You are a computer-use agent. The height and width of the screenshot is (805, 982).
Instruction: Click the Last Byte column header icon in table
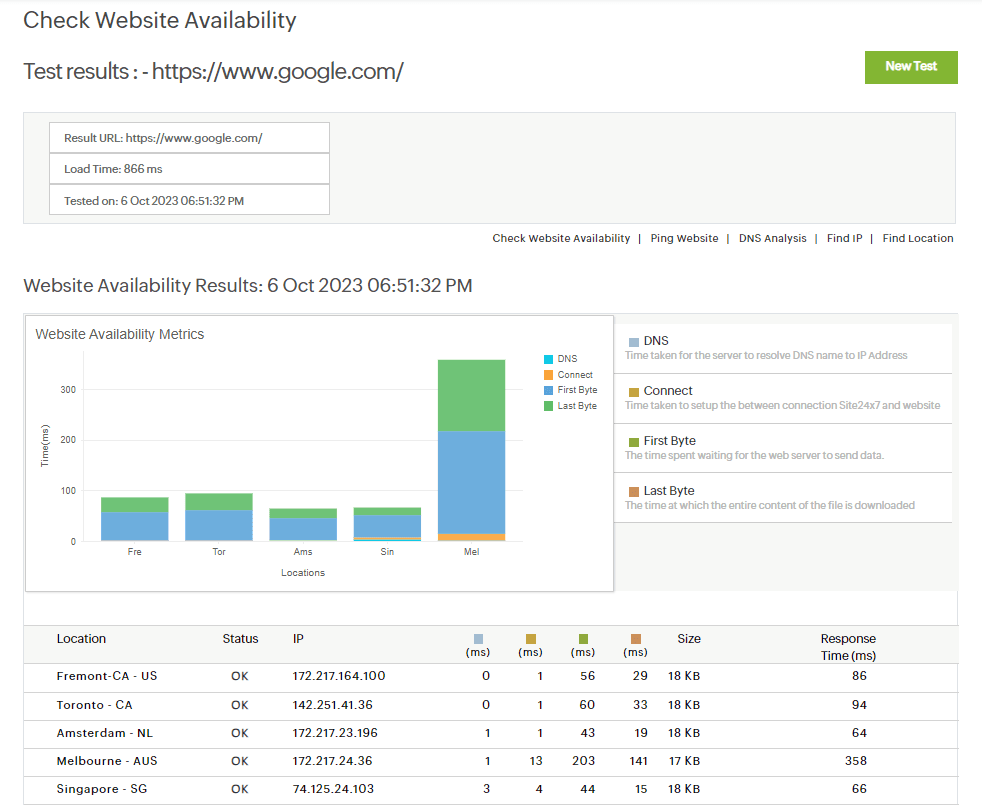636,639
